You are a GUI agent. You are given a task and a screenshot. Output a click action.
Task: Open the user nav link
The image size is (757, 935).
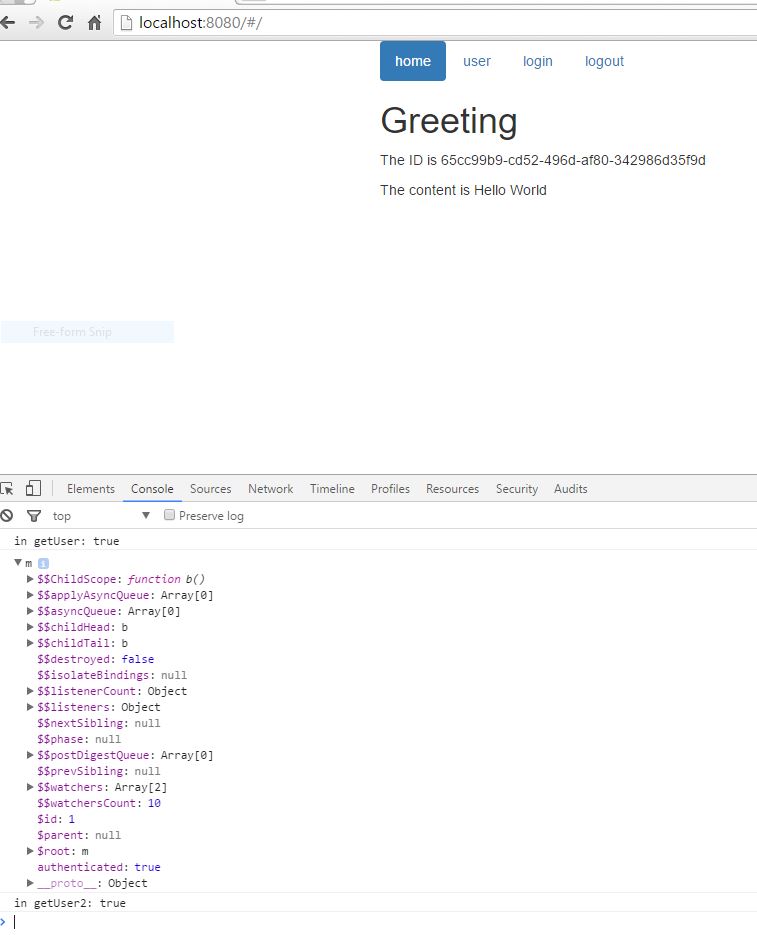click(477, 61)
